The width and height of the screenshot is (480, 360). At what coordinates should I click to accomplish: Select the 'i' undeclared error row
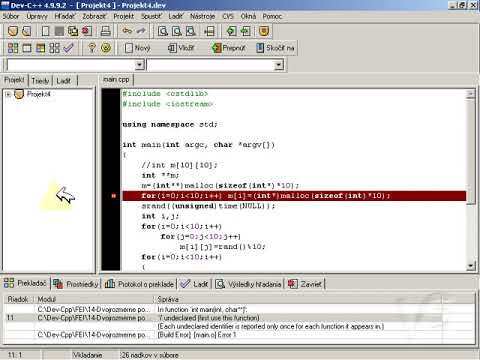pos(239,318)
